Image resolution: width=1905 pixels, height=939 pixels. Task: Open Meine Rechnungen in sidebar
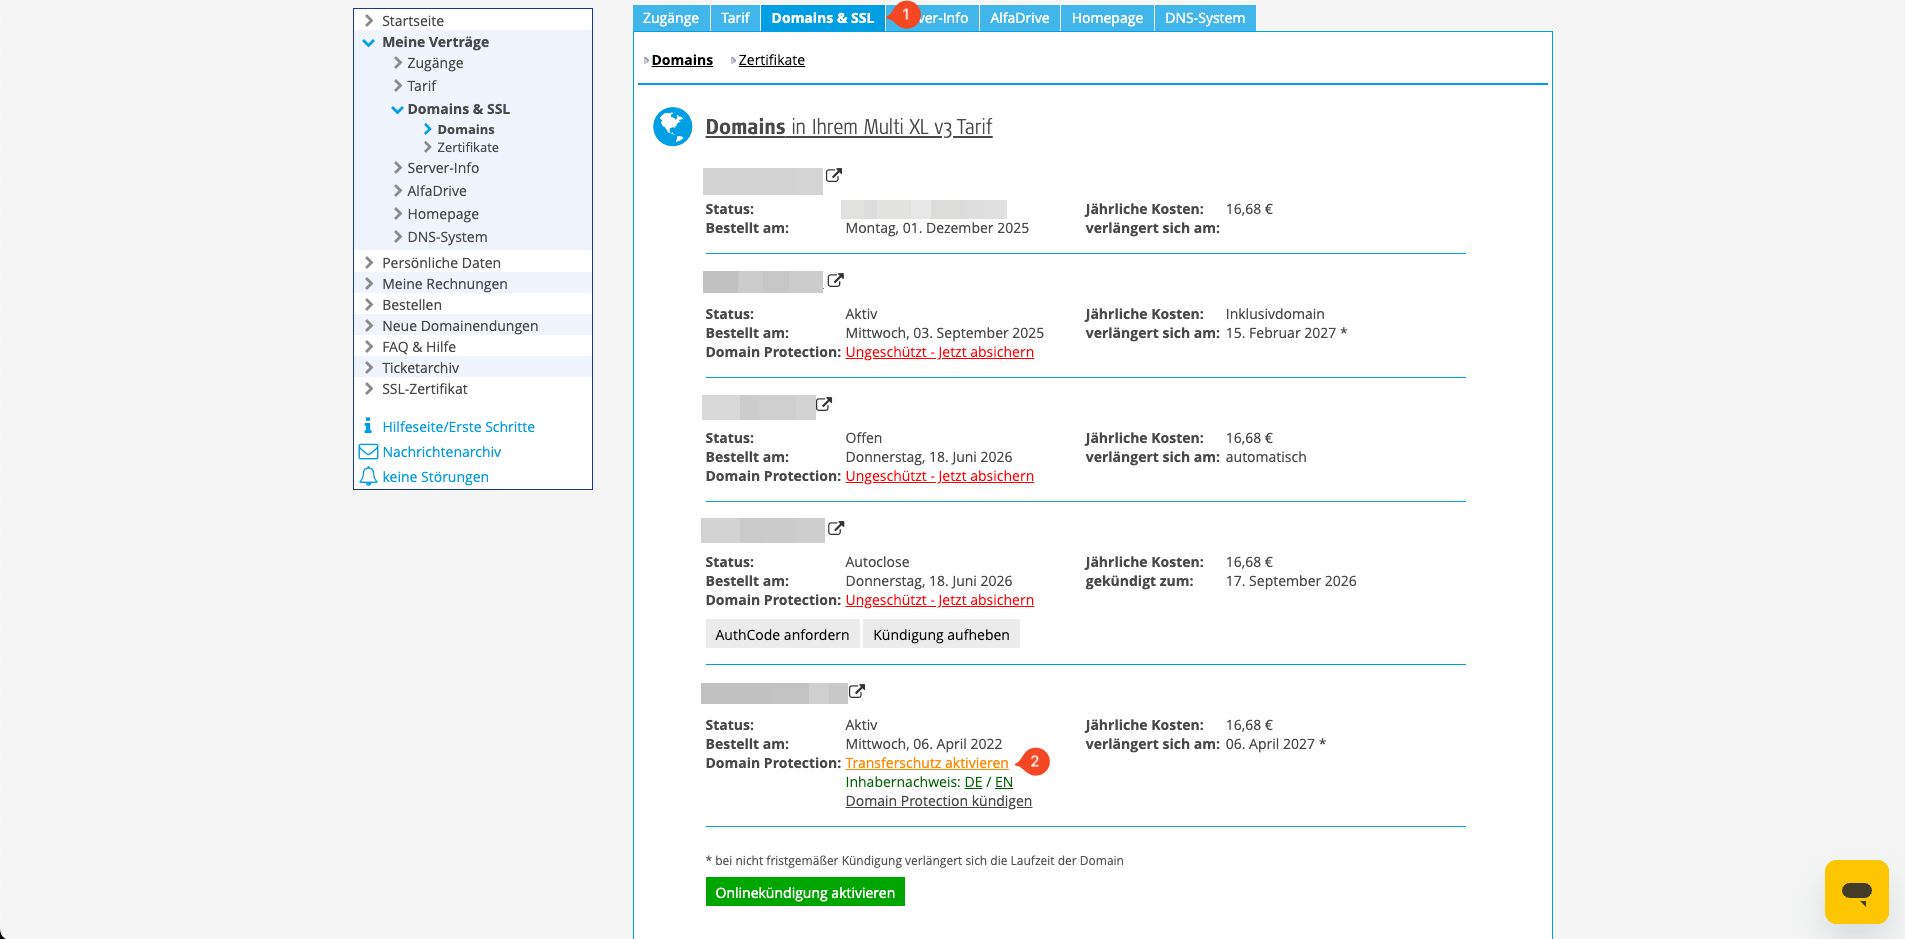445,284
